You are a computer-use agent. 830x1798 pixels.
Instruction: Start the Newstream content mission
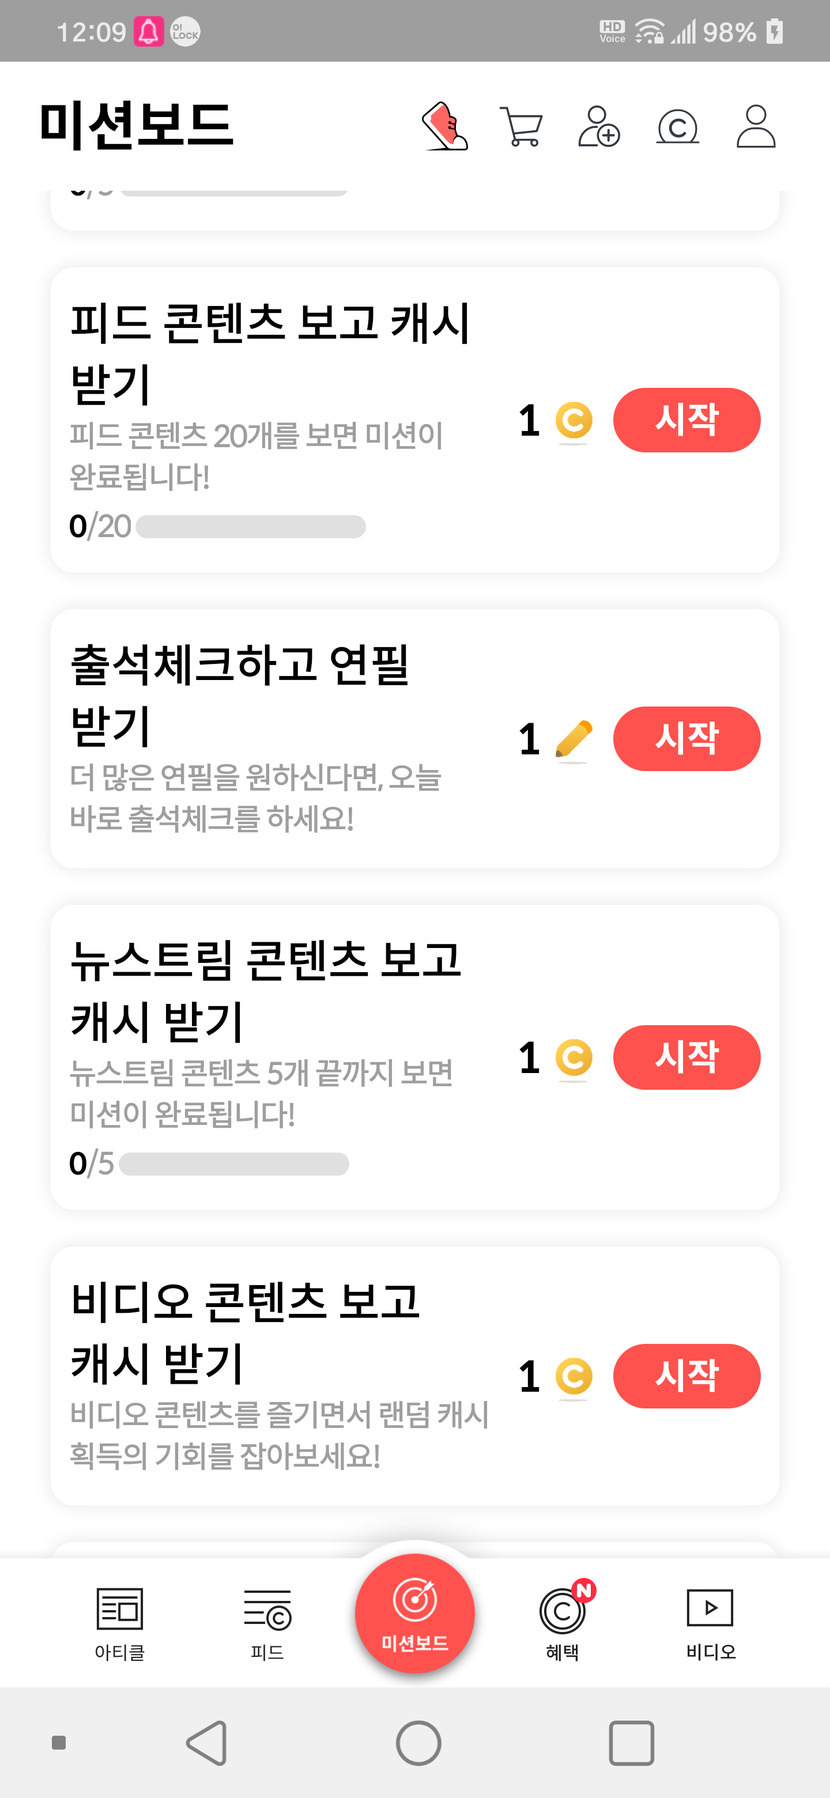tap(686, 1057)
